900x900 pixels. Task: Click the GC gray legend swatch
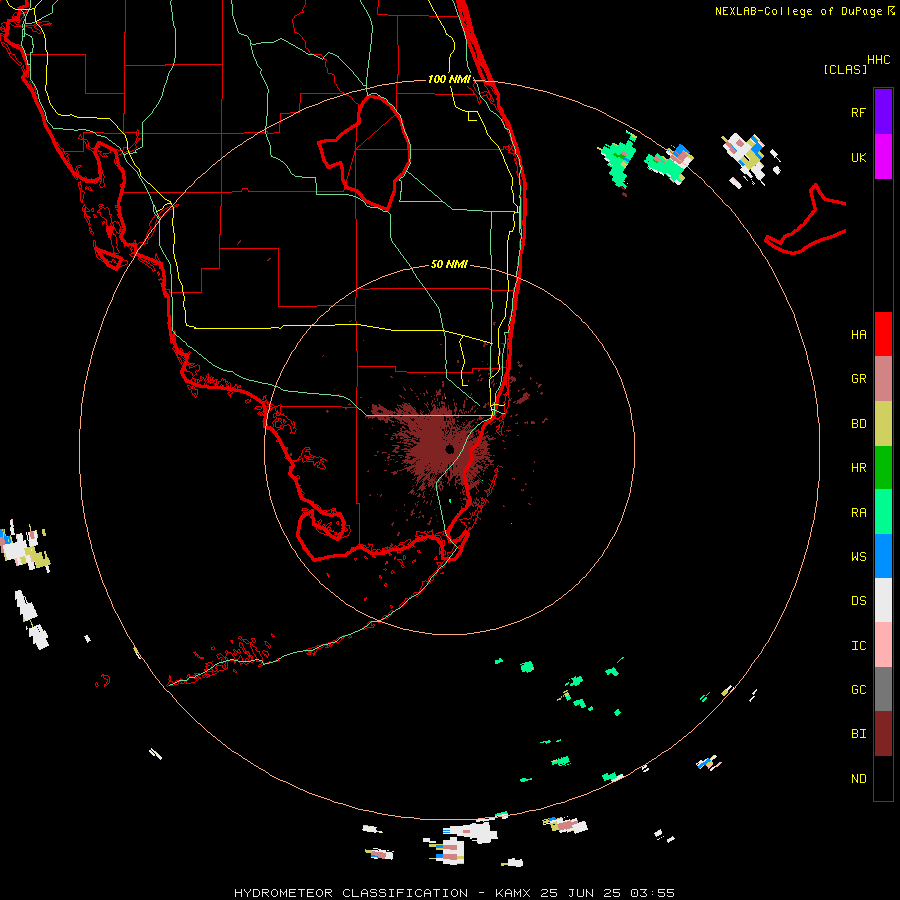[883, 689]
